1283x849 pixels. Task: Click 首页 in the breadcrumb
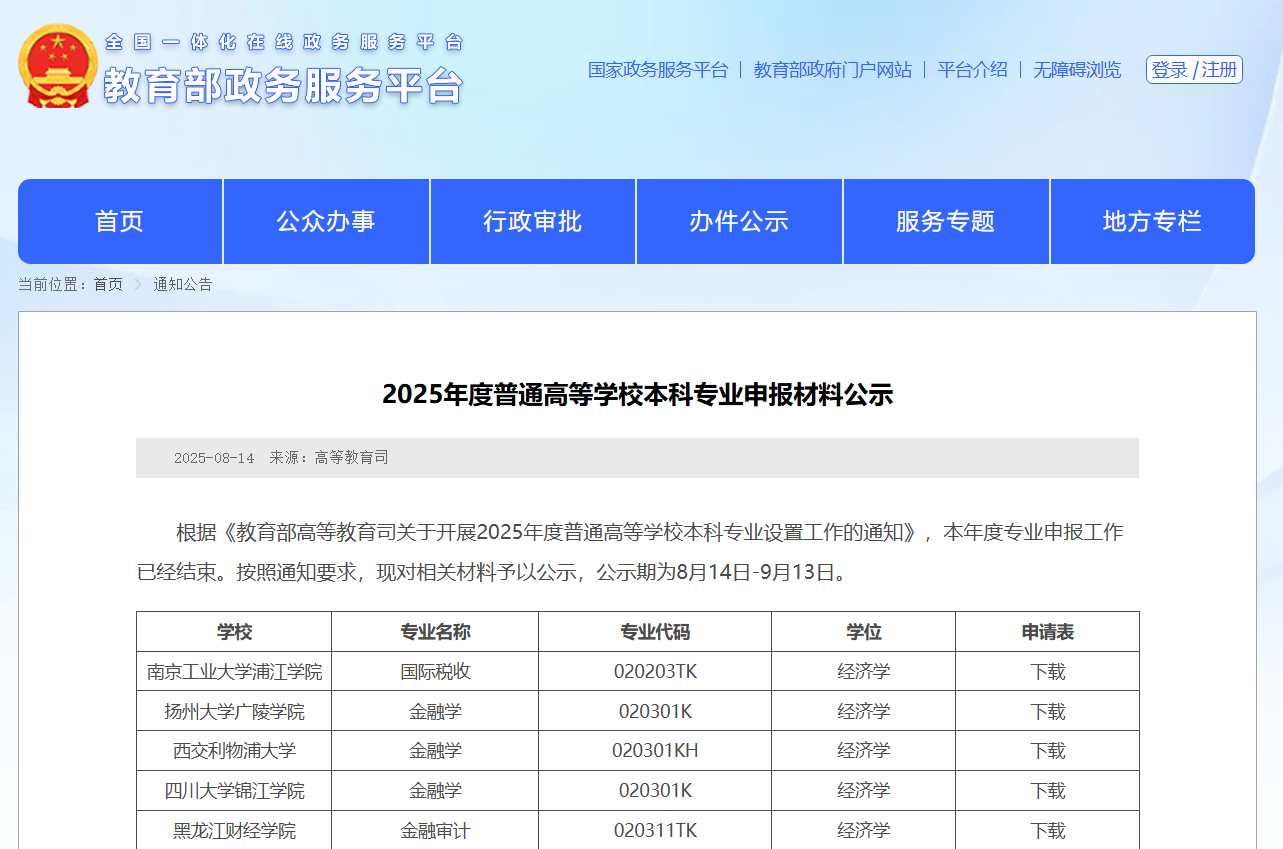coord(108,285)
